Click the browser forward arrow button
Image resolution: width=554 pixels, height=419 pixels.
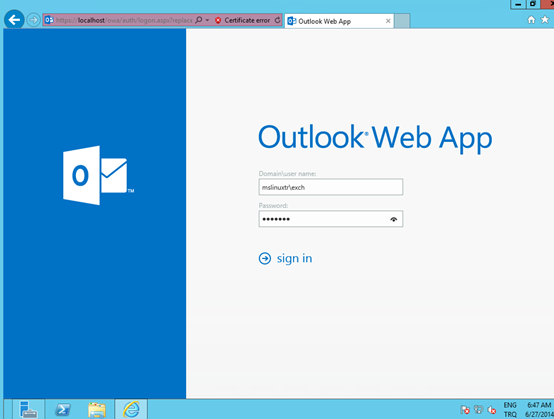click(x=33, y=20)
